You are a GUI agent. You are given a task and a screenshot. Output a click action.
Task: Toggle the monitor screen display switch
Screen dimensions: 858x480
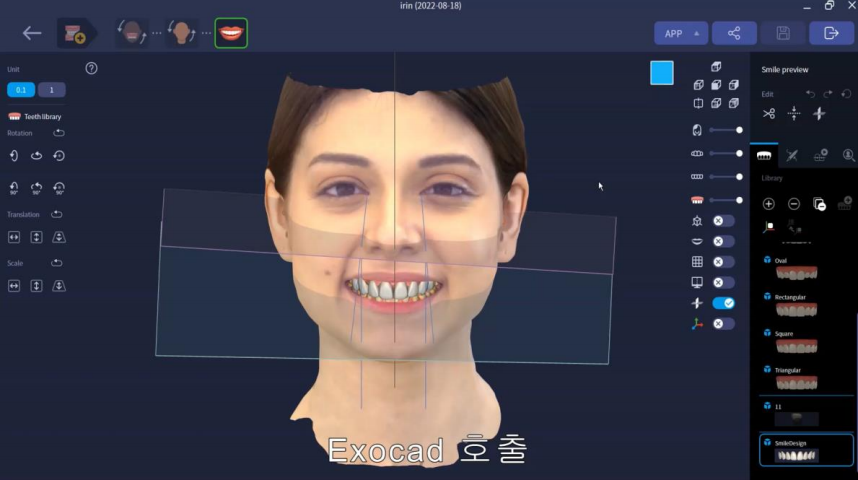[723, 282]
